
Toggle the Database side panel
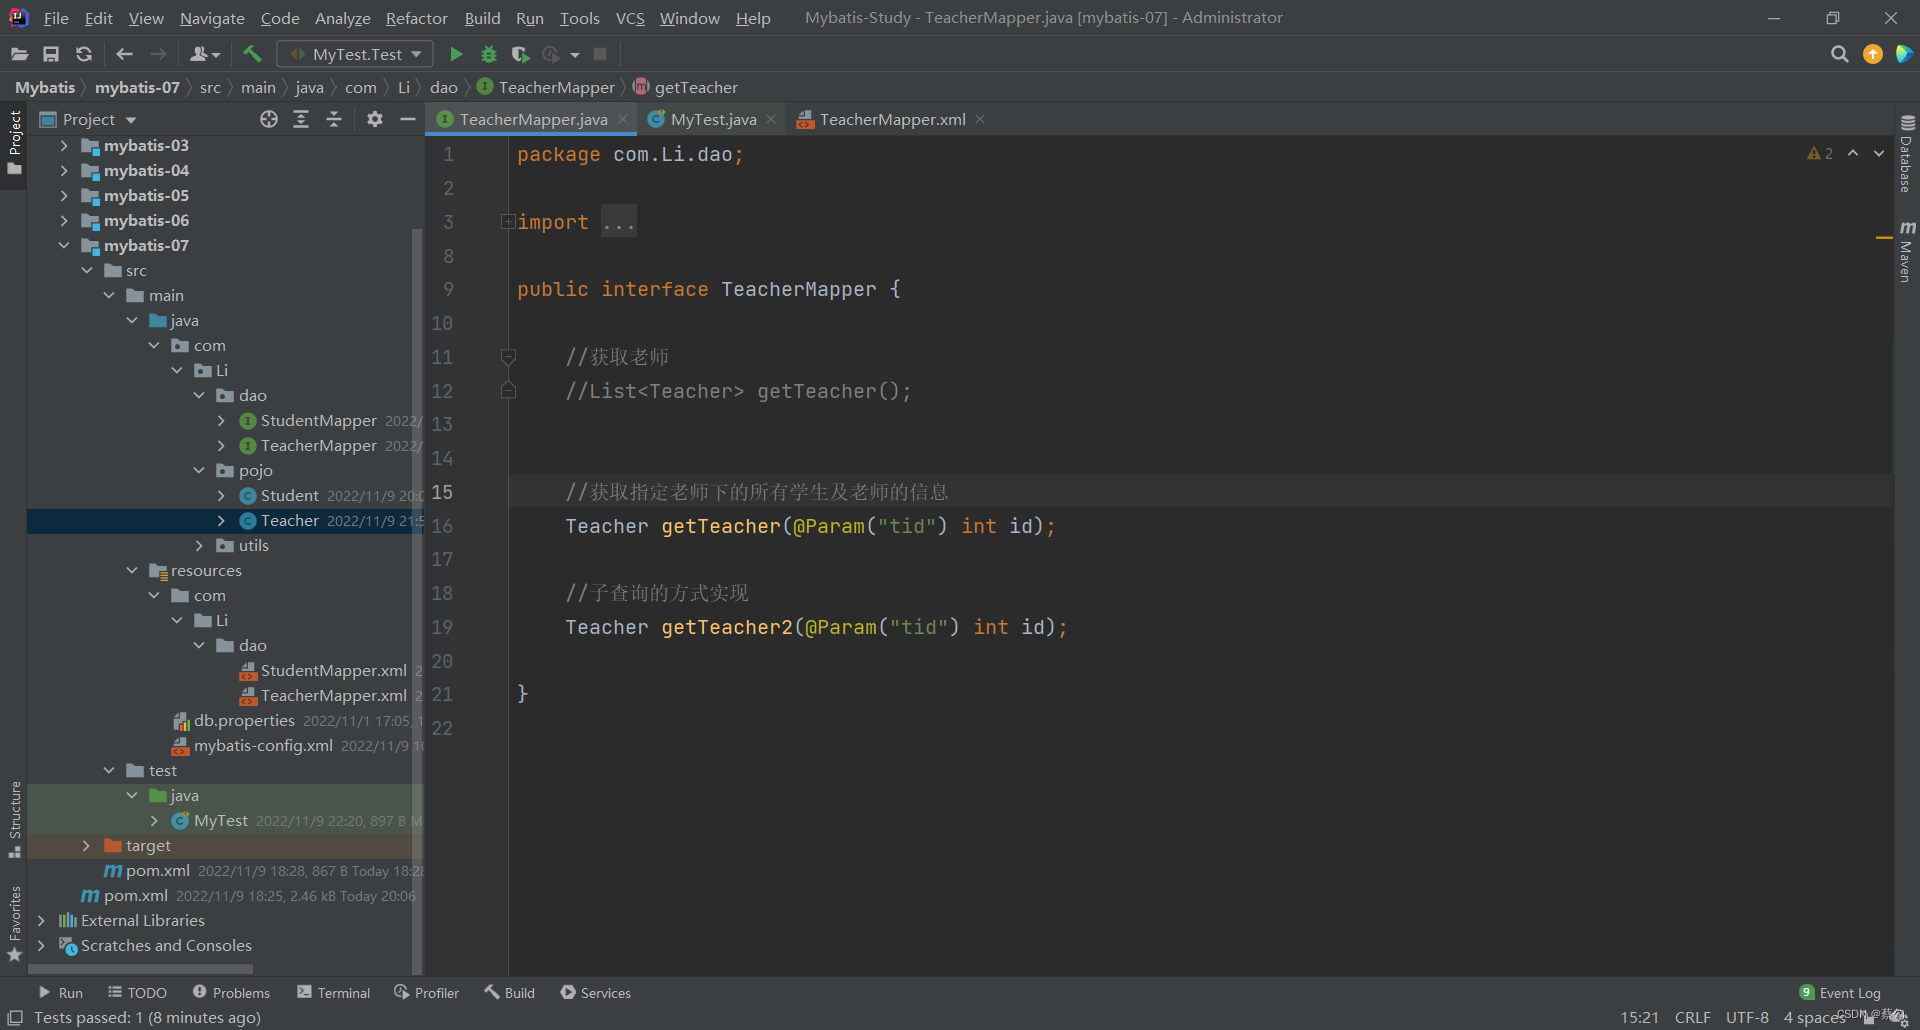(1907, 154)
